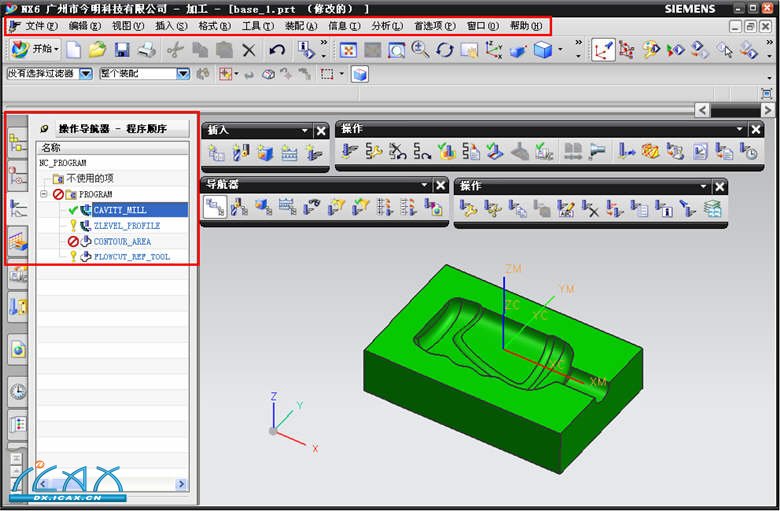Open the clock History tab in sidebar

pos(18,391)
